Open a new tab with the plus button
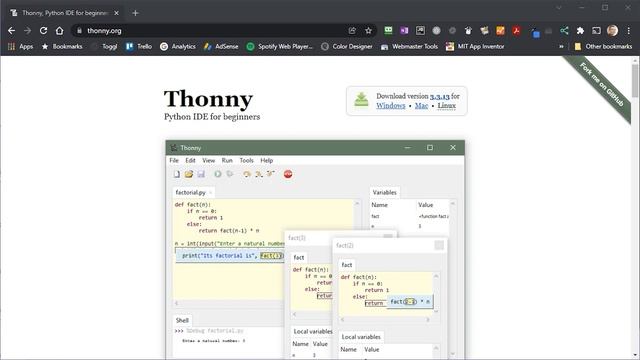Screen dimensions: 640x360 coord(136,13)
